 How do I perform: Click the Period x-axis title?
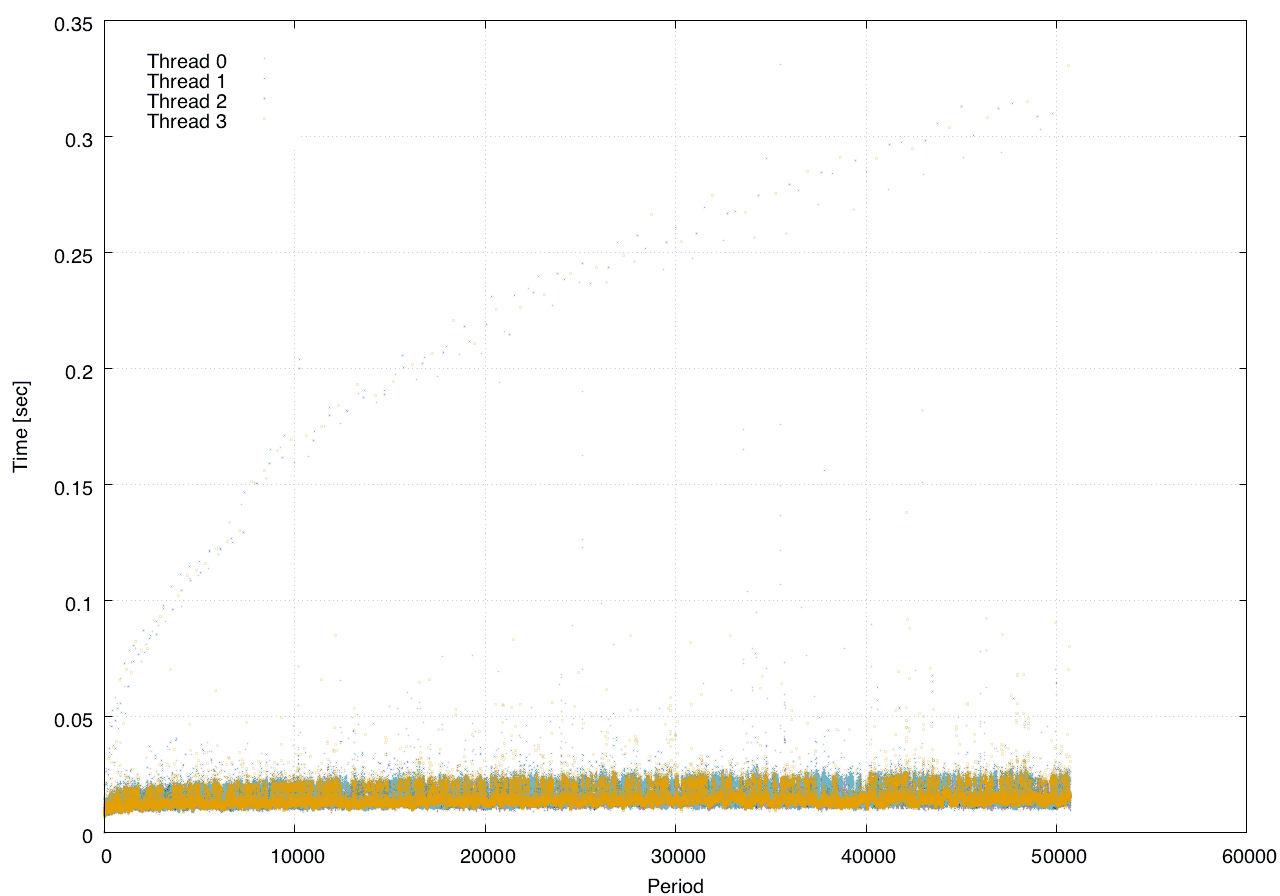point(675,886)
